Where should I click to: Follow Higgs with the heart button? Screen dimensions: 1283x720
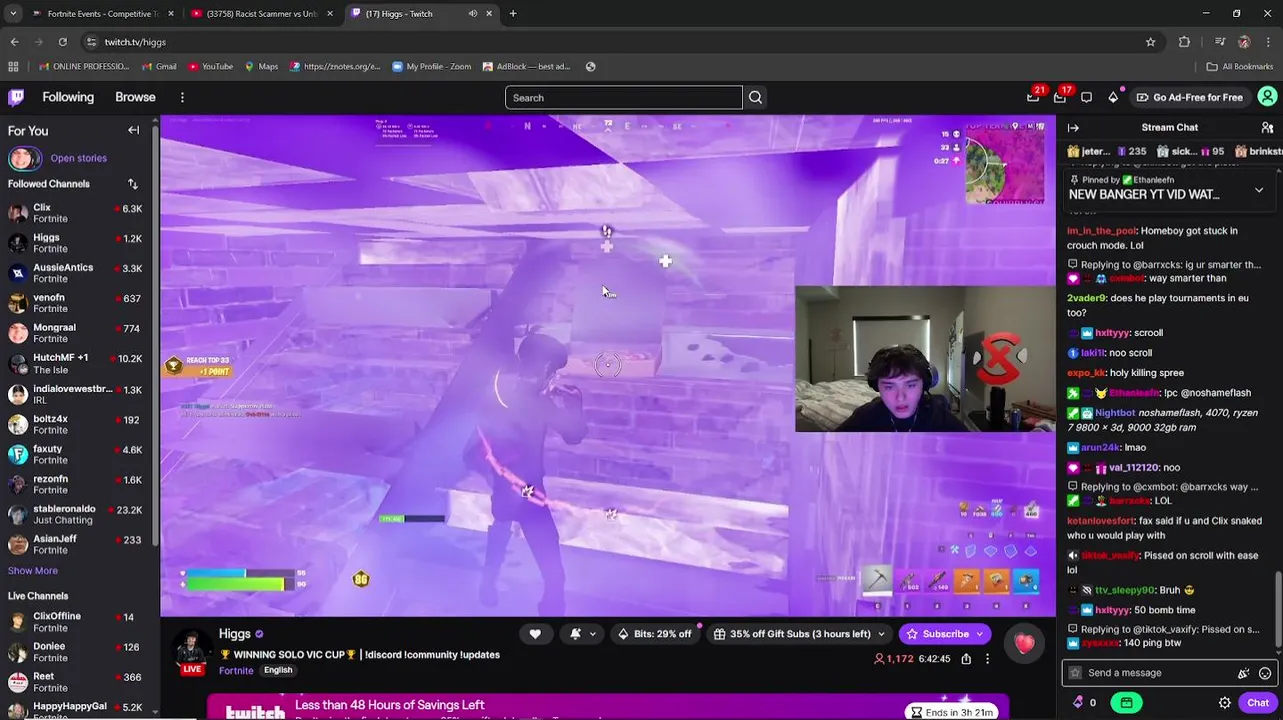pos(535,634)
